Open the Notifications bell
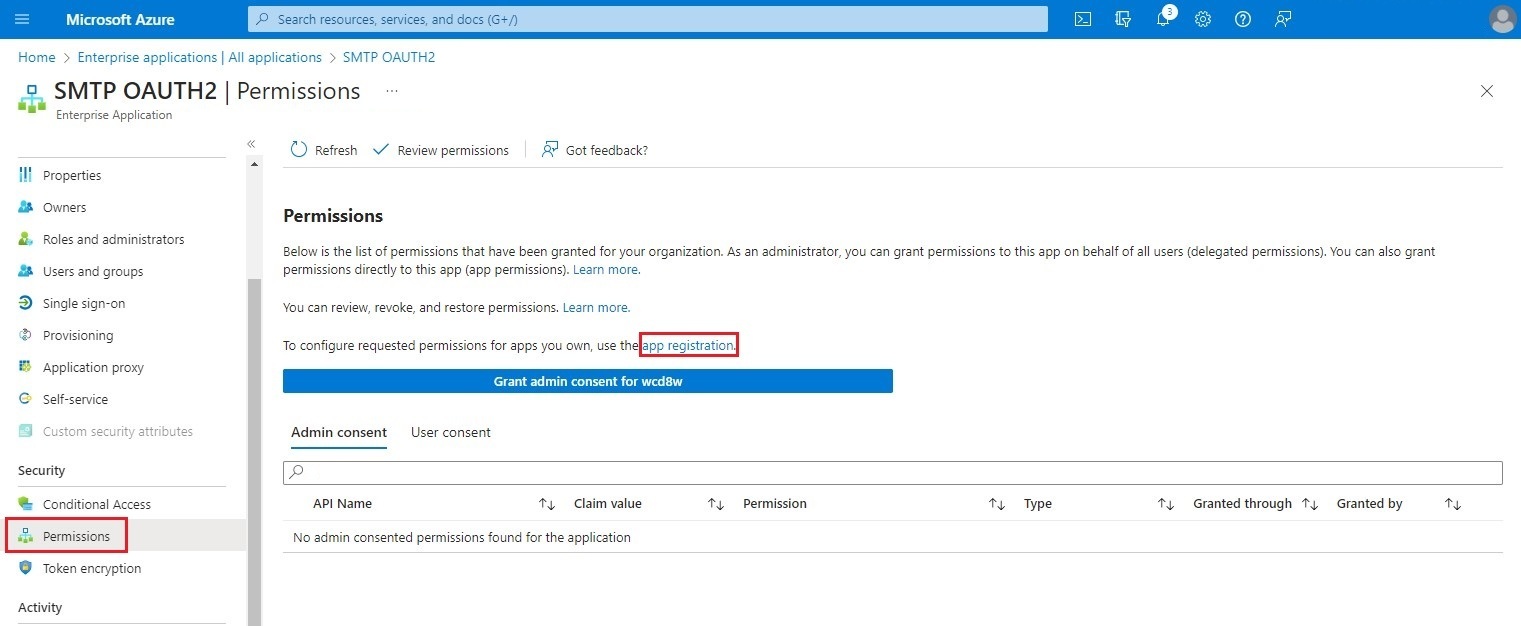1521x626 pixels. tap(1162, 19)
